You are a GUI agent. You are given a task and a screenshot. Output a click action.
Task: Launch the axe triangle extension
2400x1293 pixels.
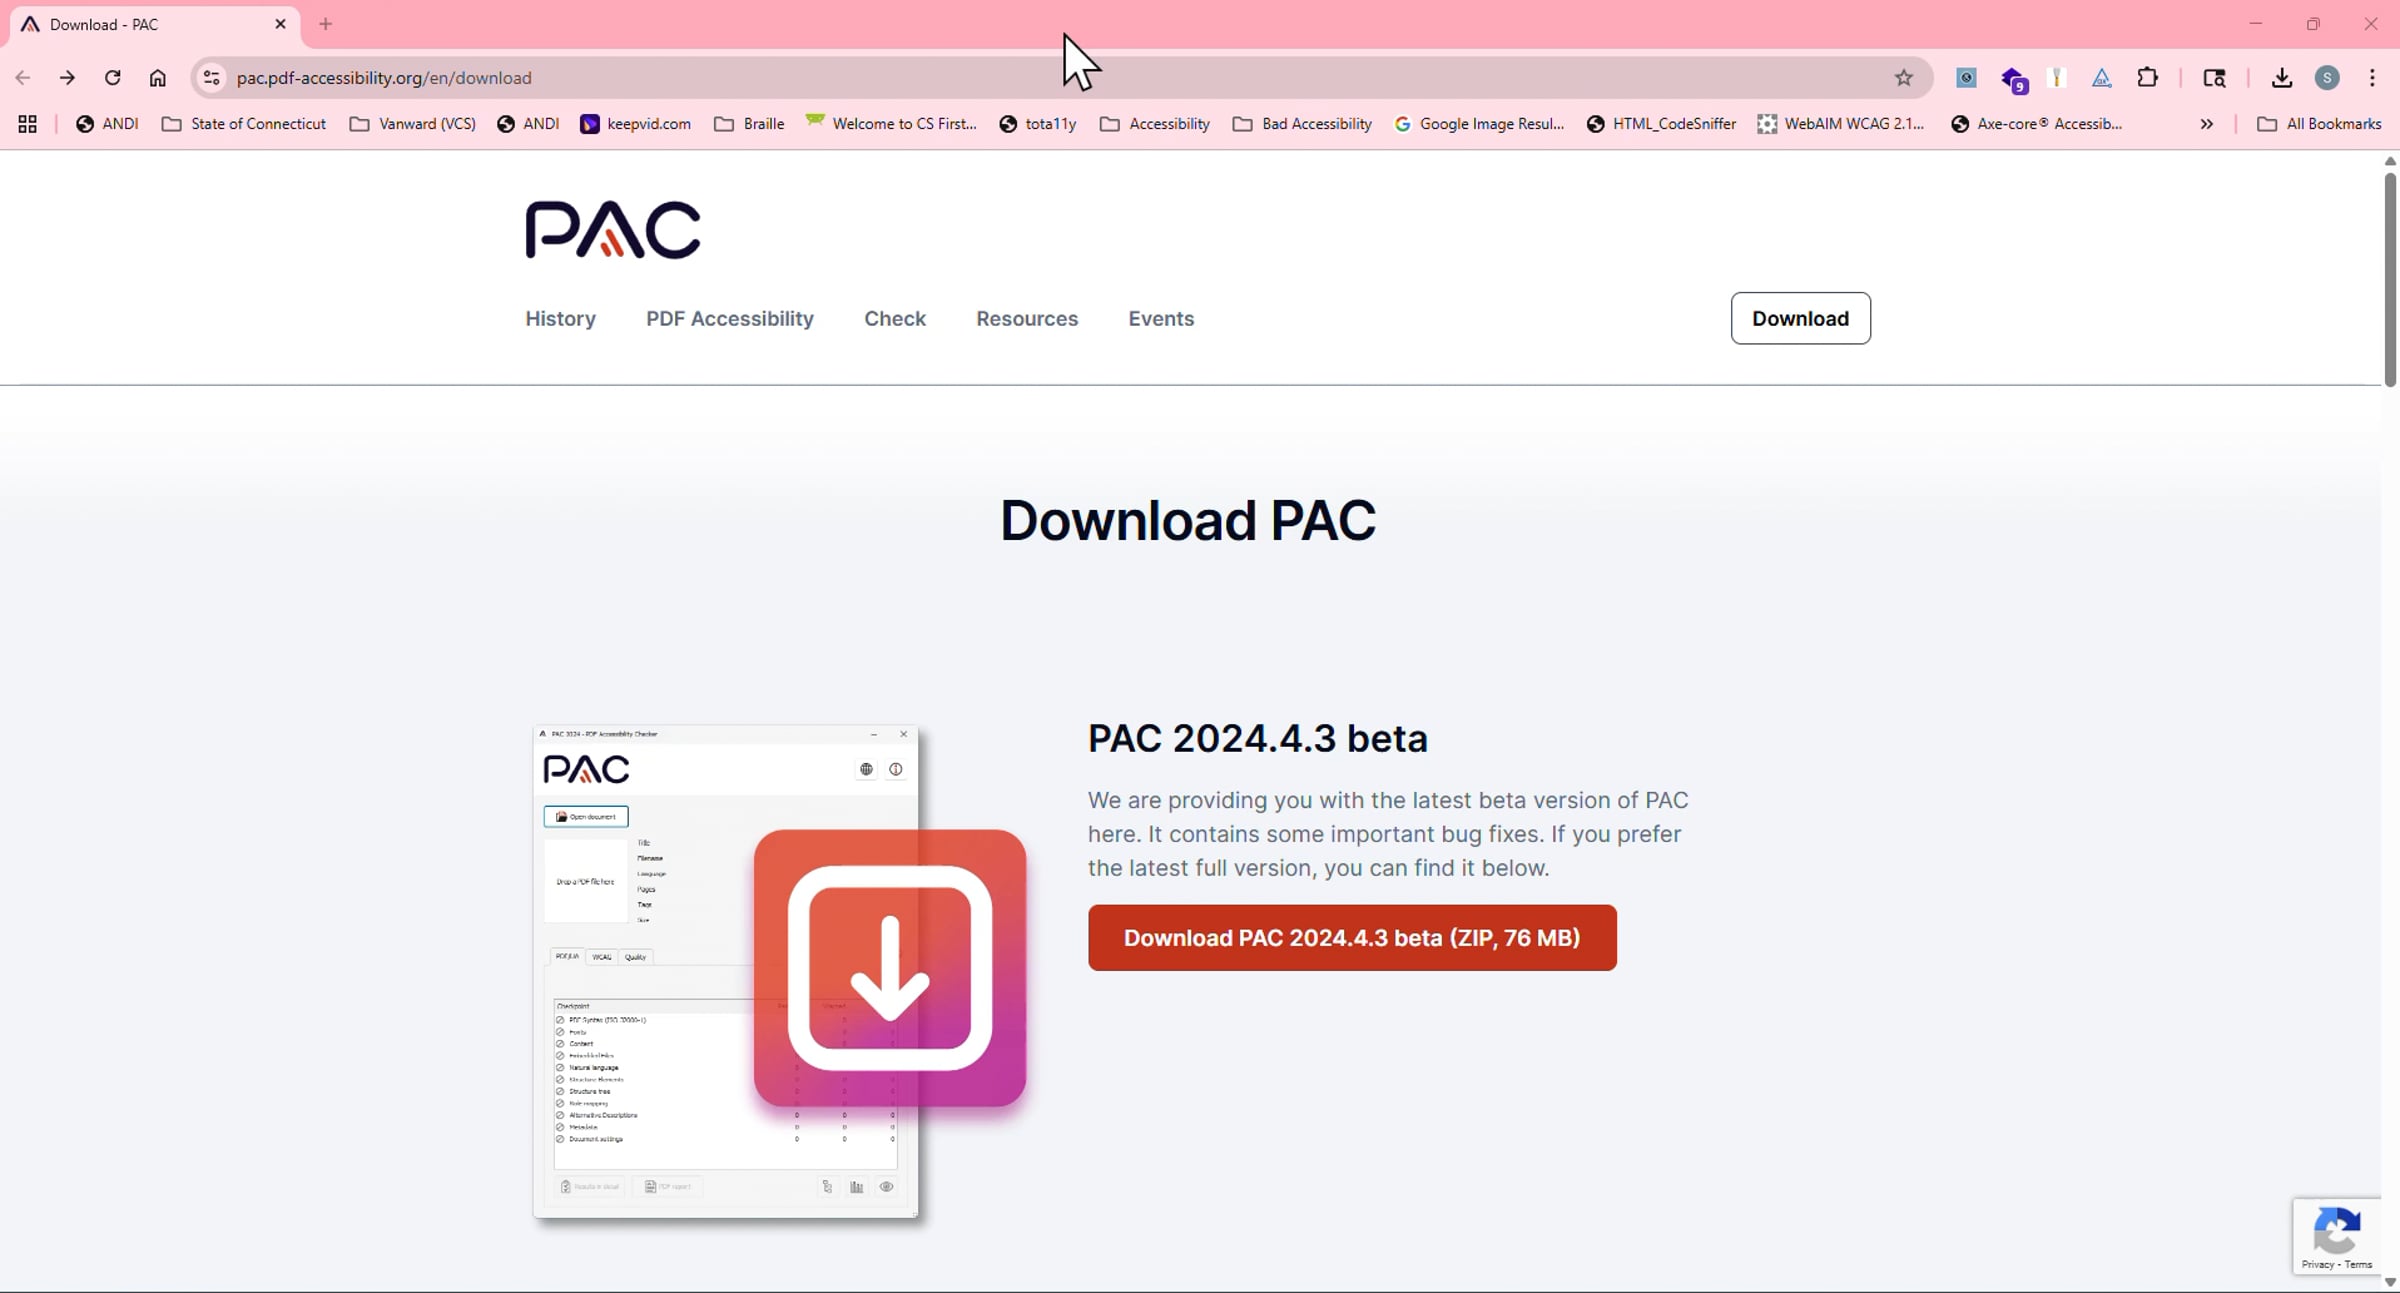pos(2102,78)
